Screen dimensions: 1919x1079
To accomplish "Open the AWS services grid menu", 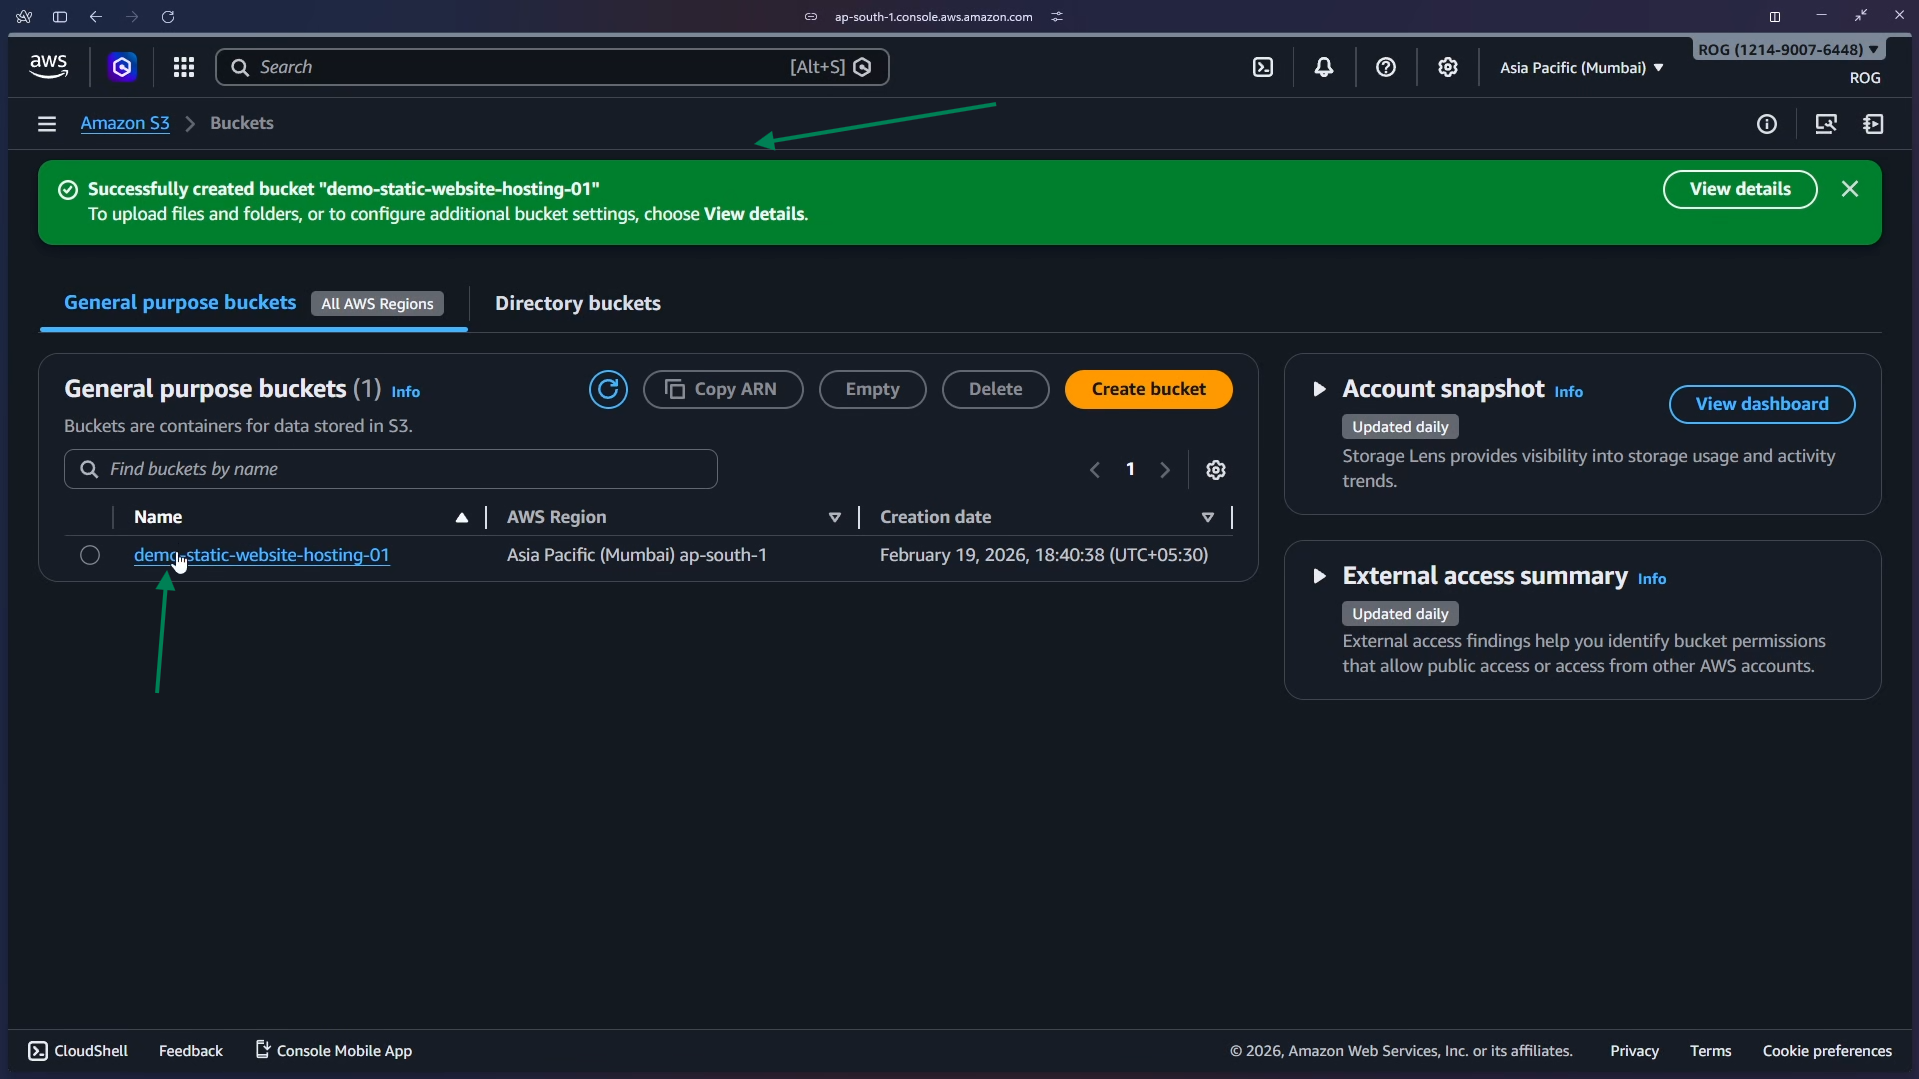I will [184, 67].
